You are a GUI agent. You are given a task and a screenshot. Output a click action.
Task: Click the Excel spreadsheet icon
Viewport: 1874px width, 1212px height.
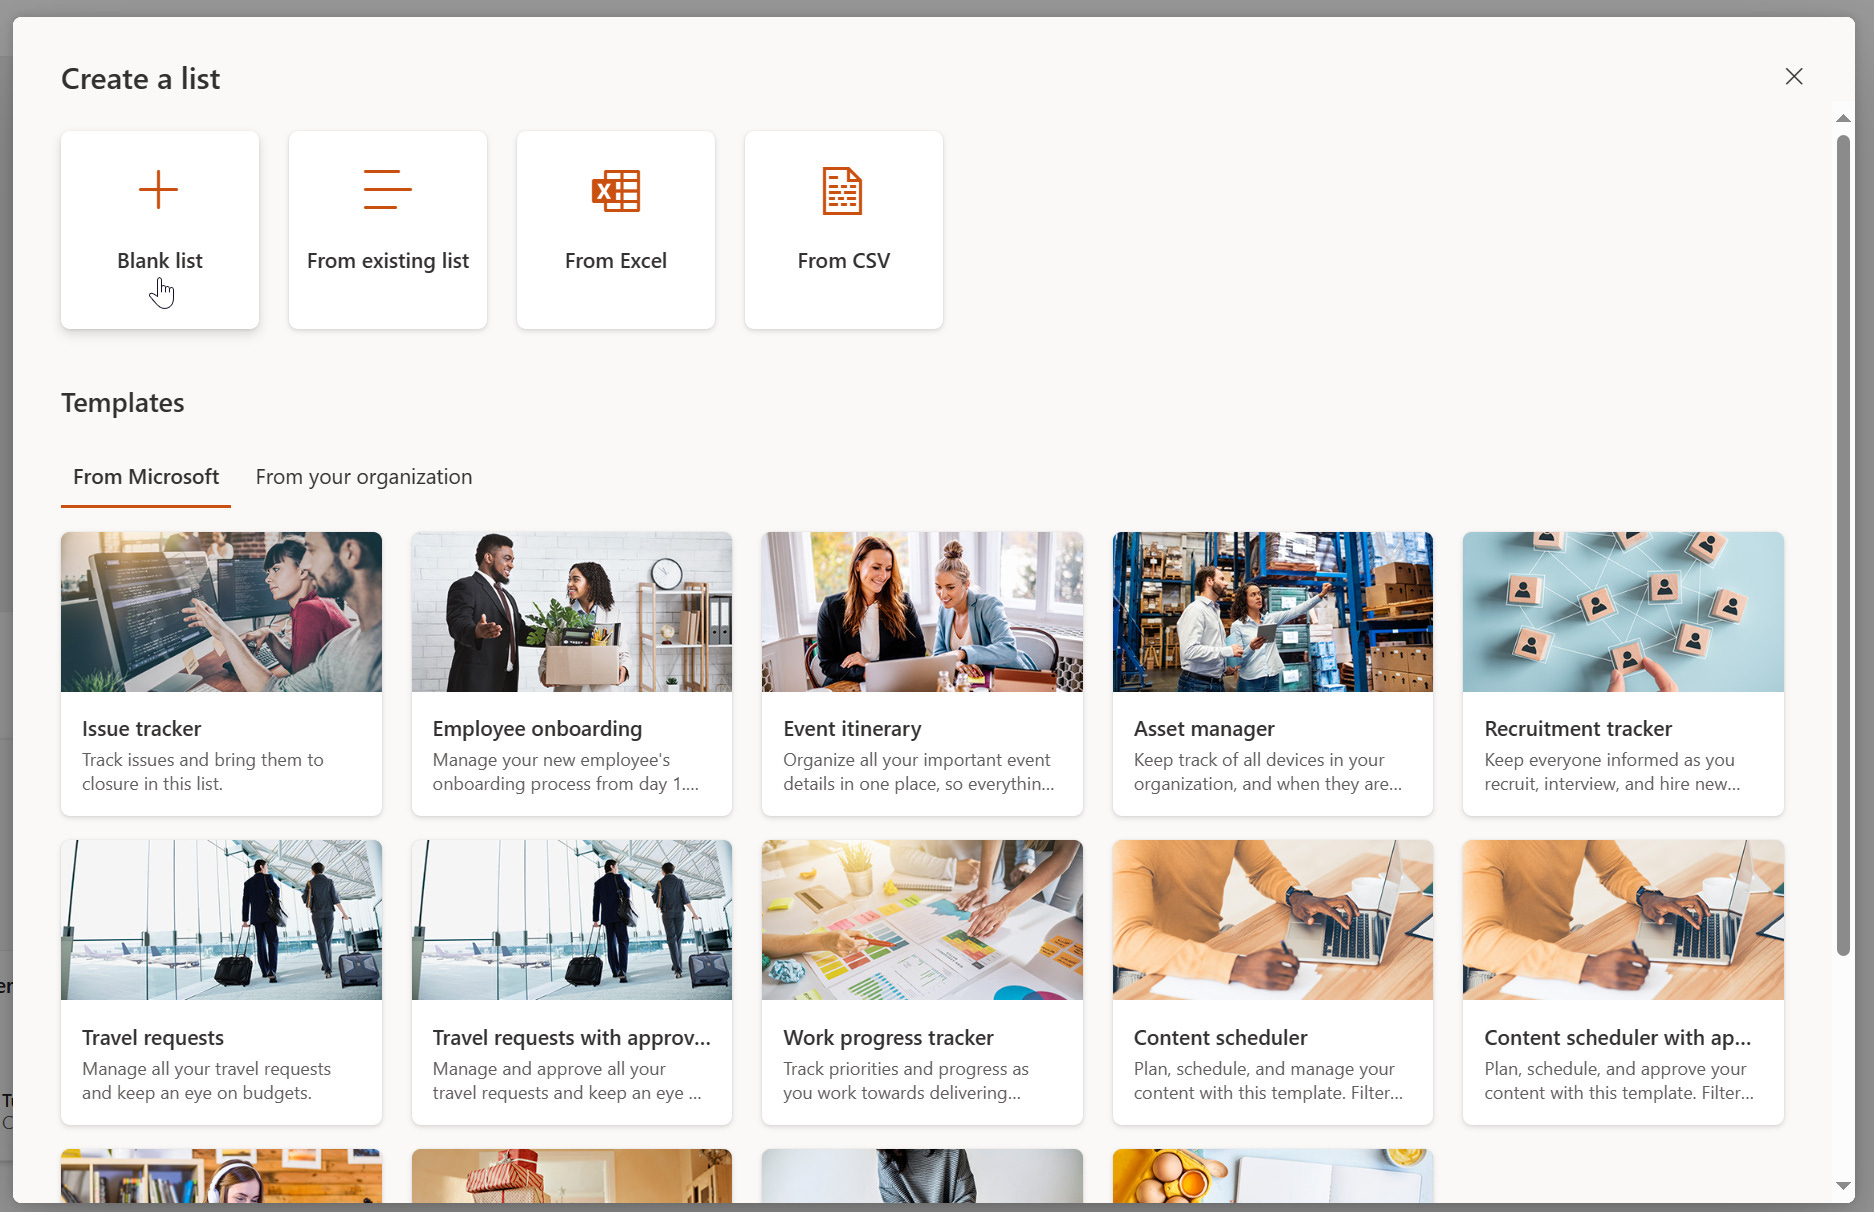616,190
